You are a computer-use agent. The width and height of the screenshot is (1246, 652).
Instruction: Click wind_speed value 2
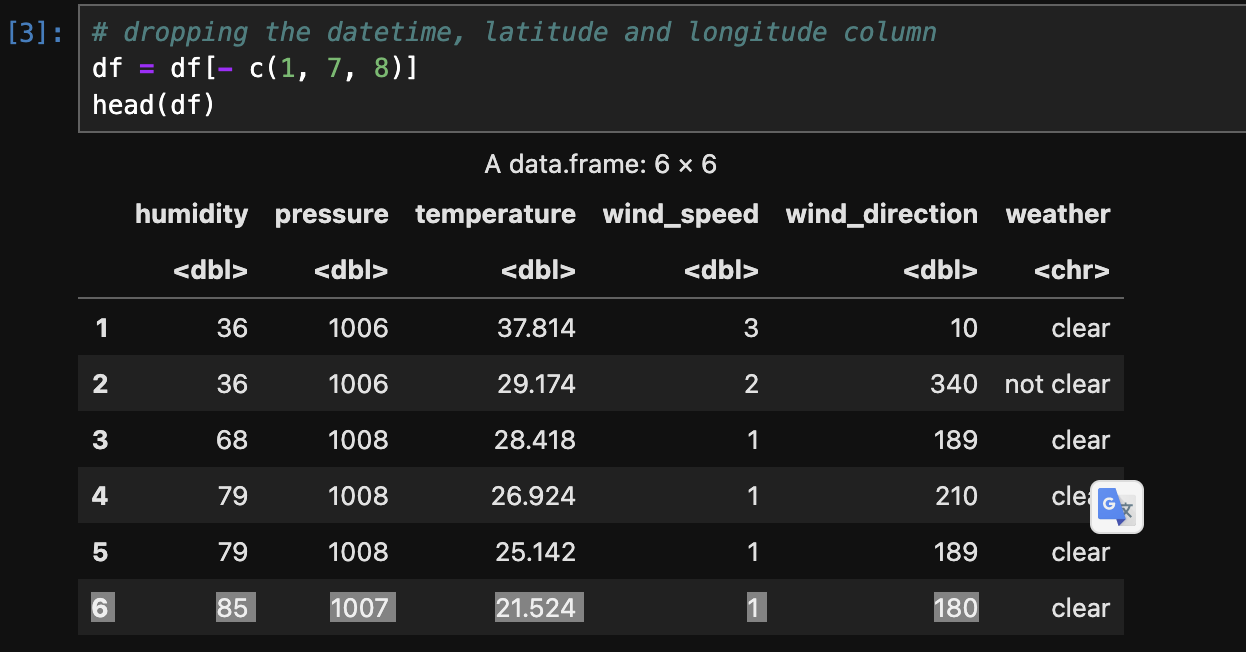click(x=751, y=384)
